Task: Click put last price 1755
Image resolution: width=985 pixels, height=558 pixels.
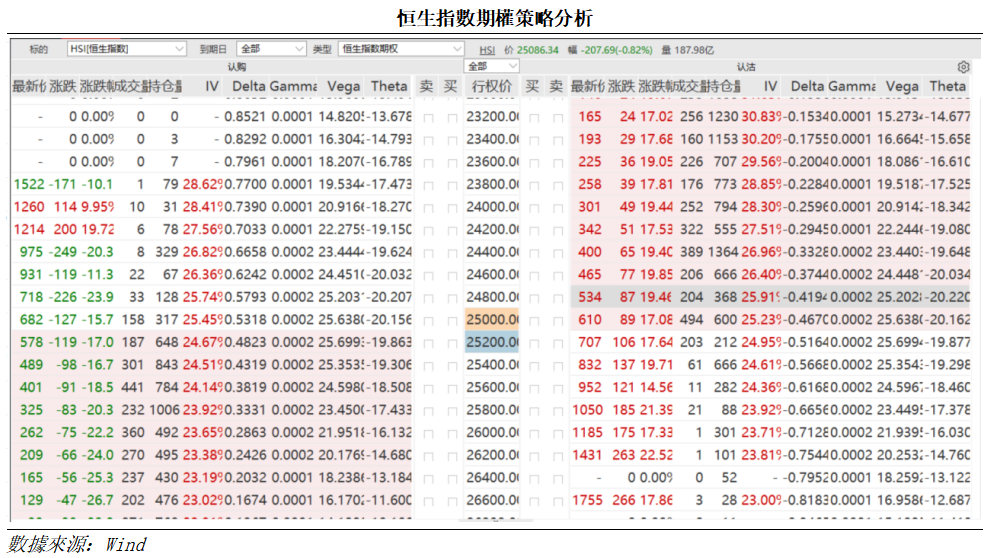Action: coord(587,501)
